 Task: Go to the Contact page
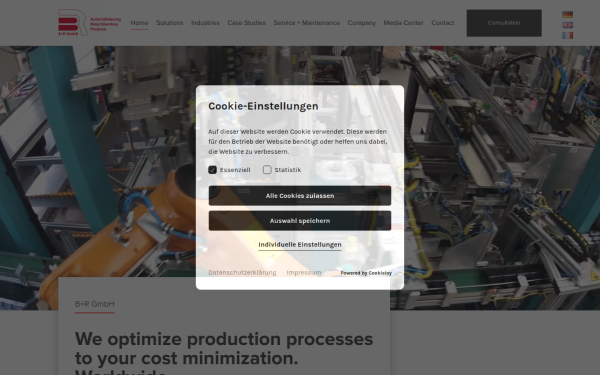coord(443,23)
